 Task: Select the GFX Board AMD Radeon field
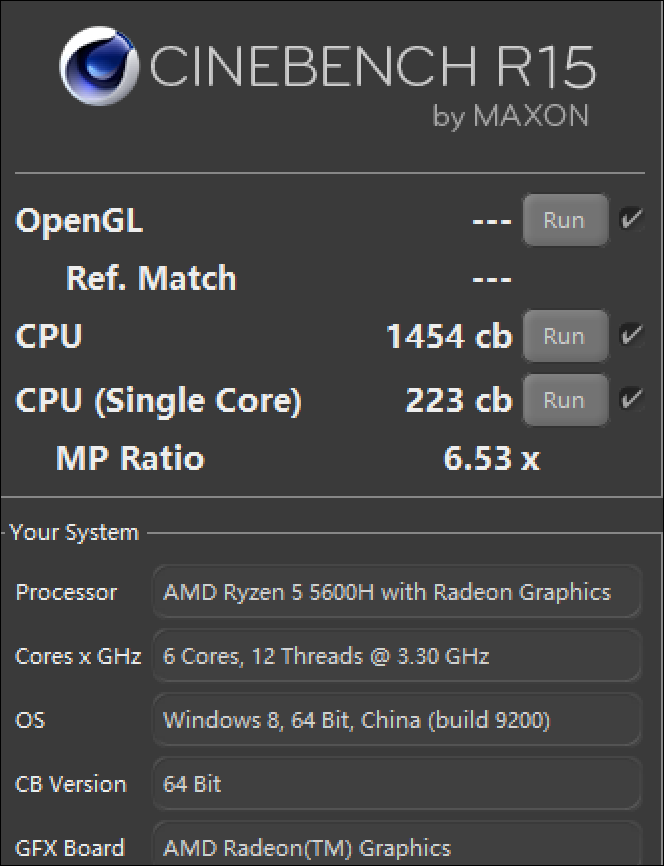pyautogui.click(x=396, y=846)
